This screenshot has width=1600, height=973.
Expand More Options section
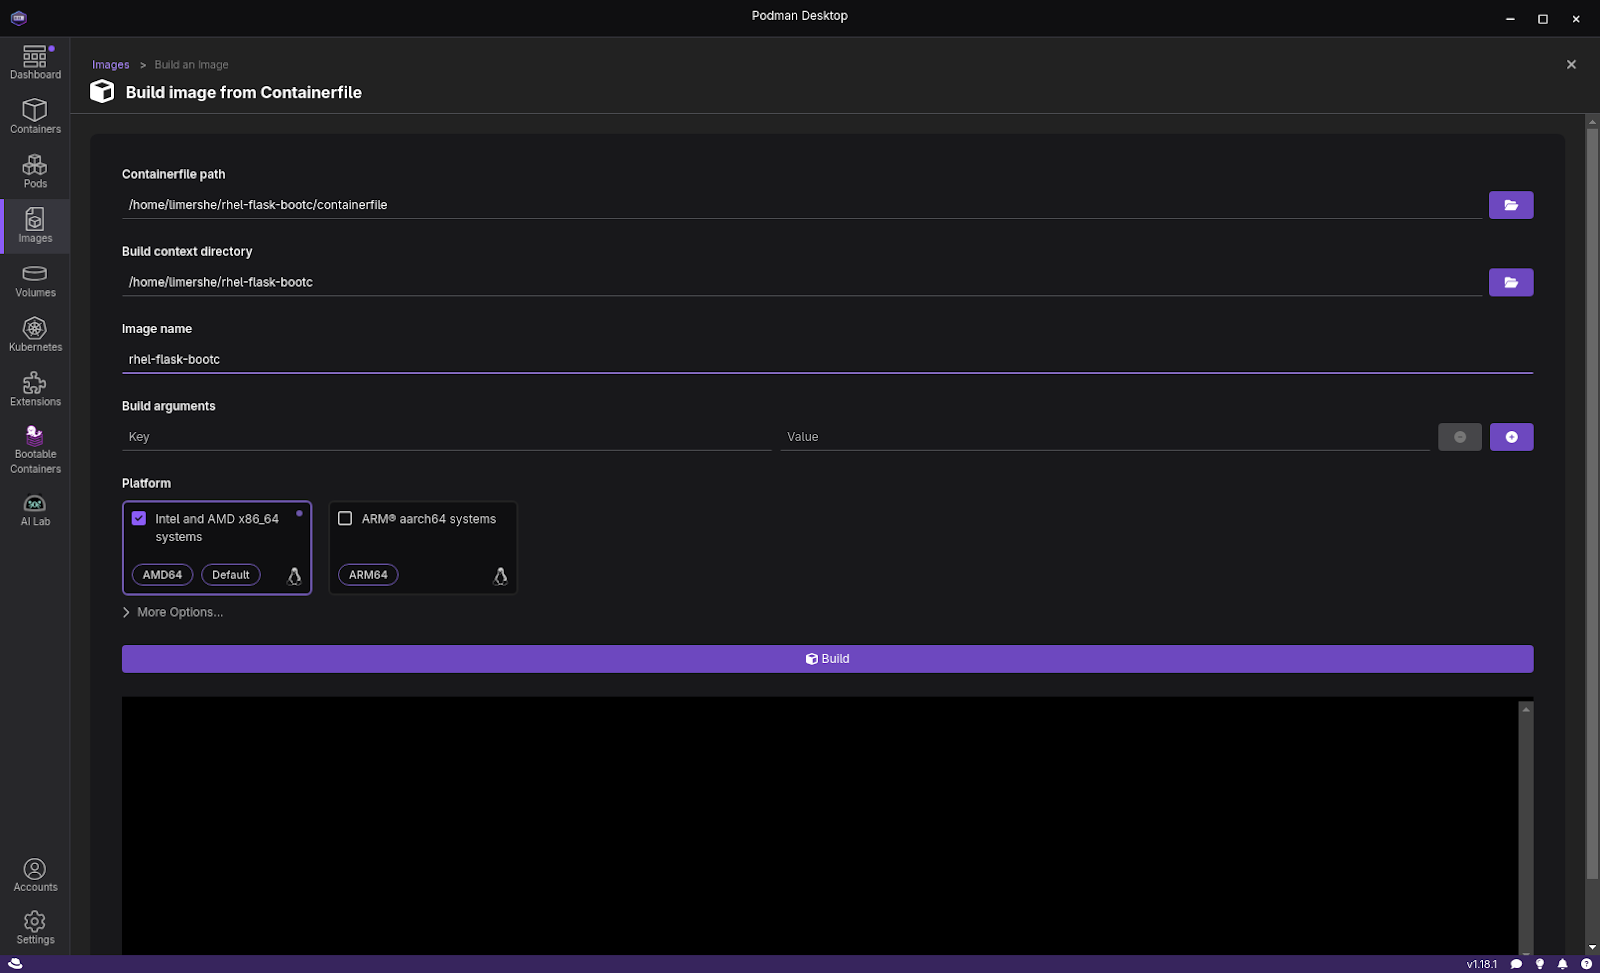click(173, 612)
